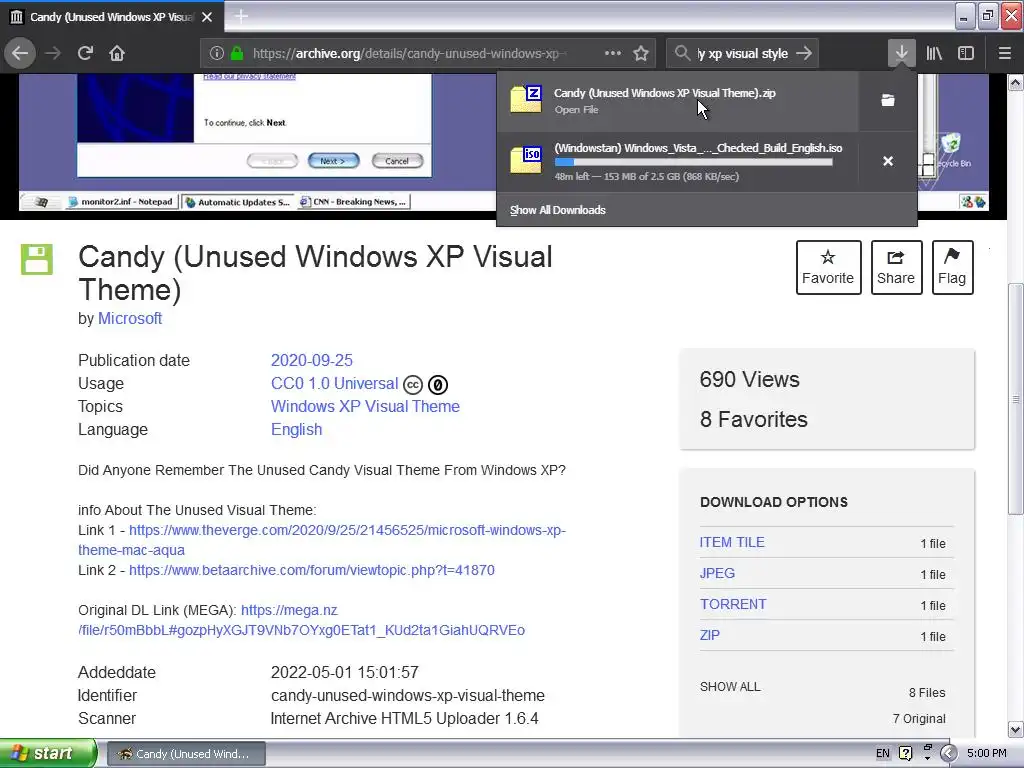Click the 690 Views text

pos(750,379)
